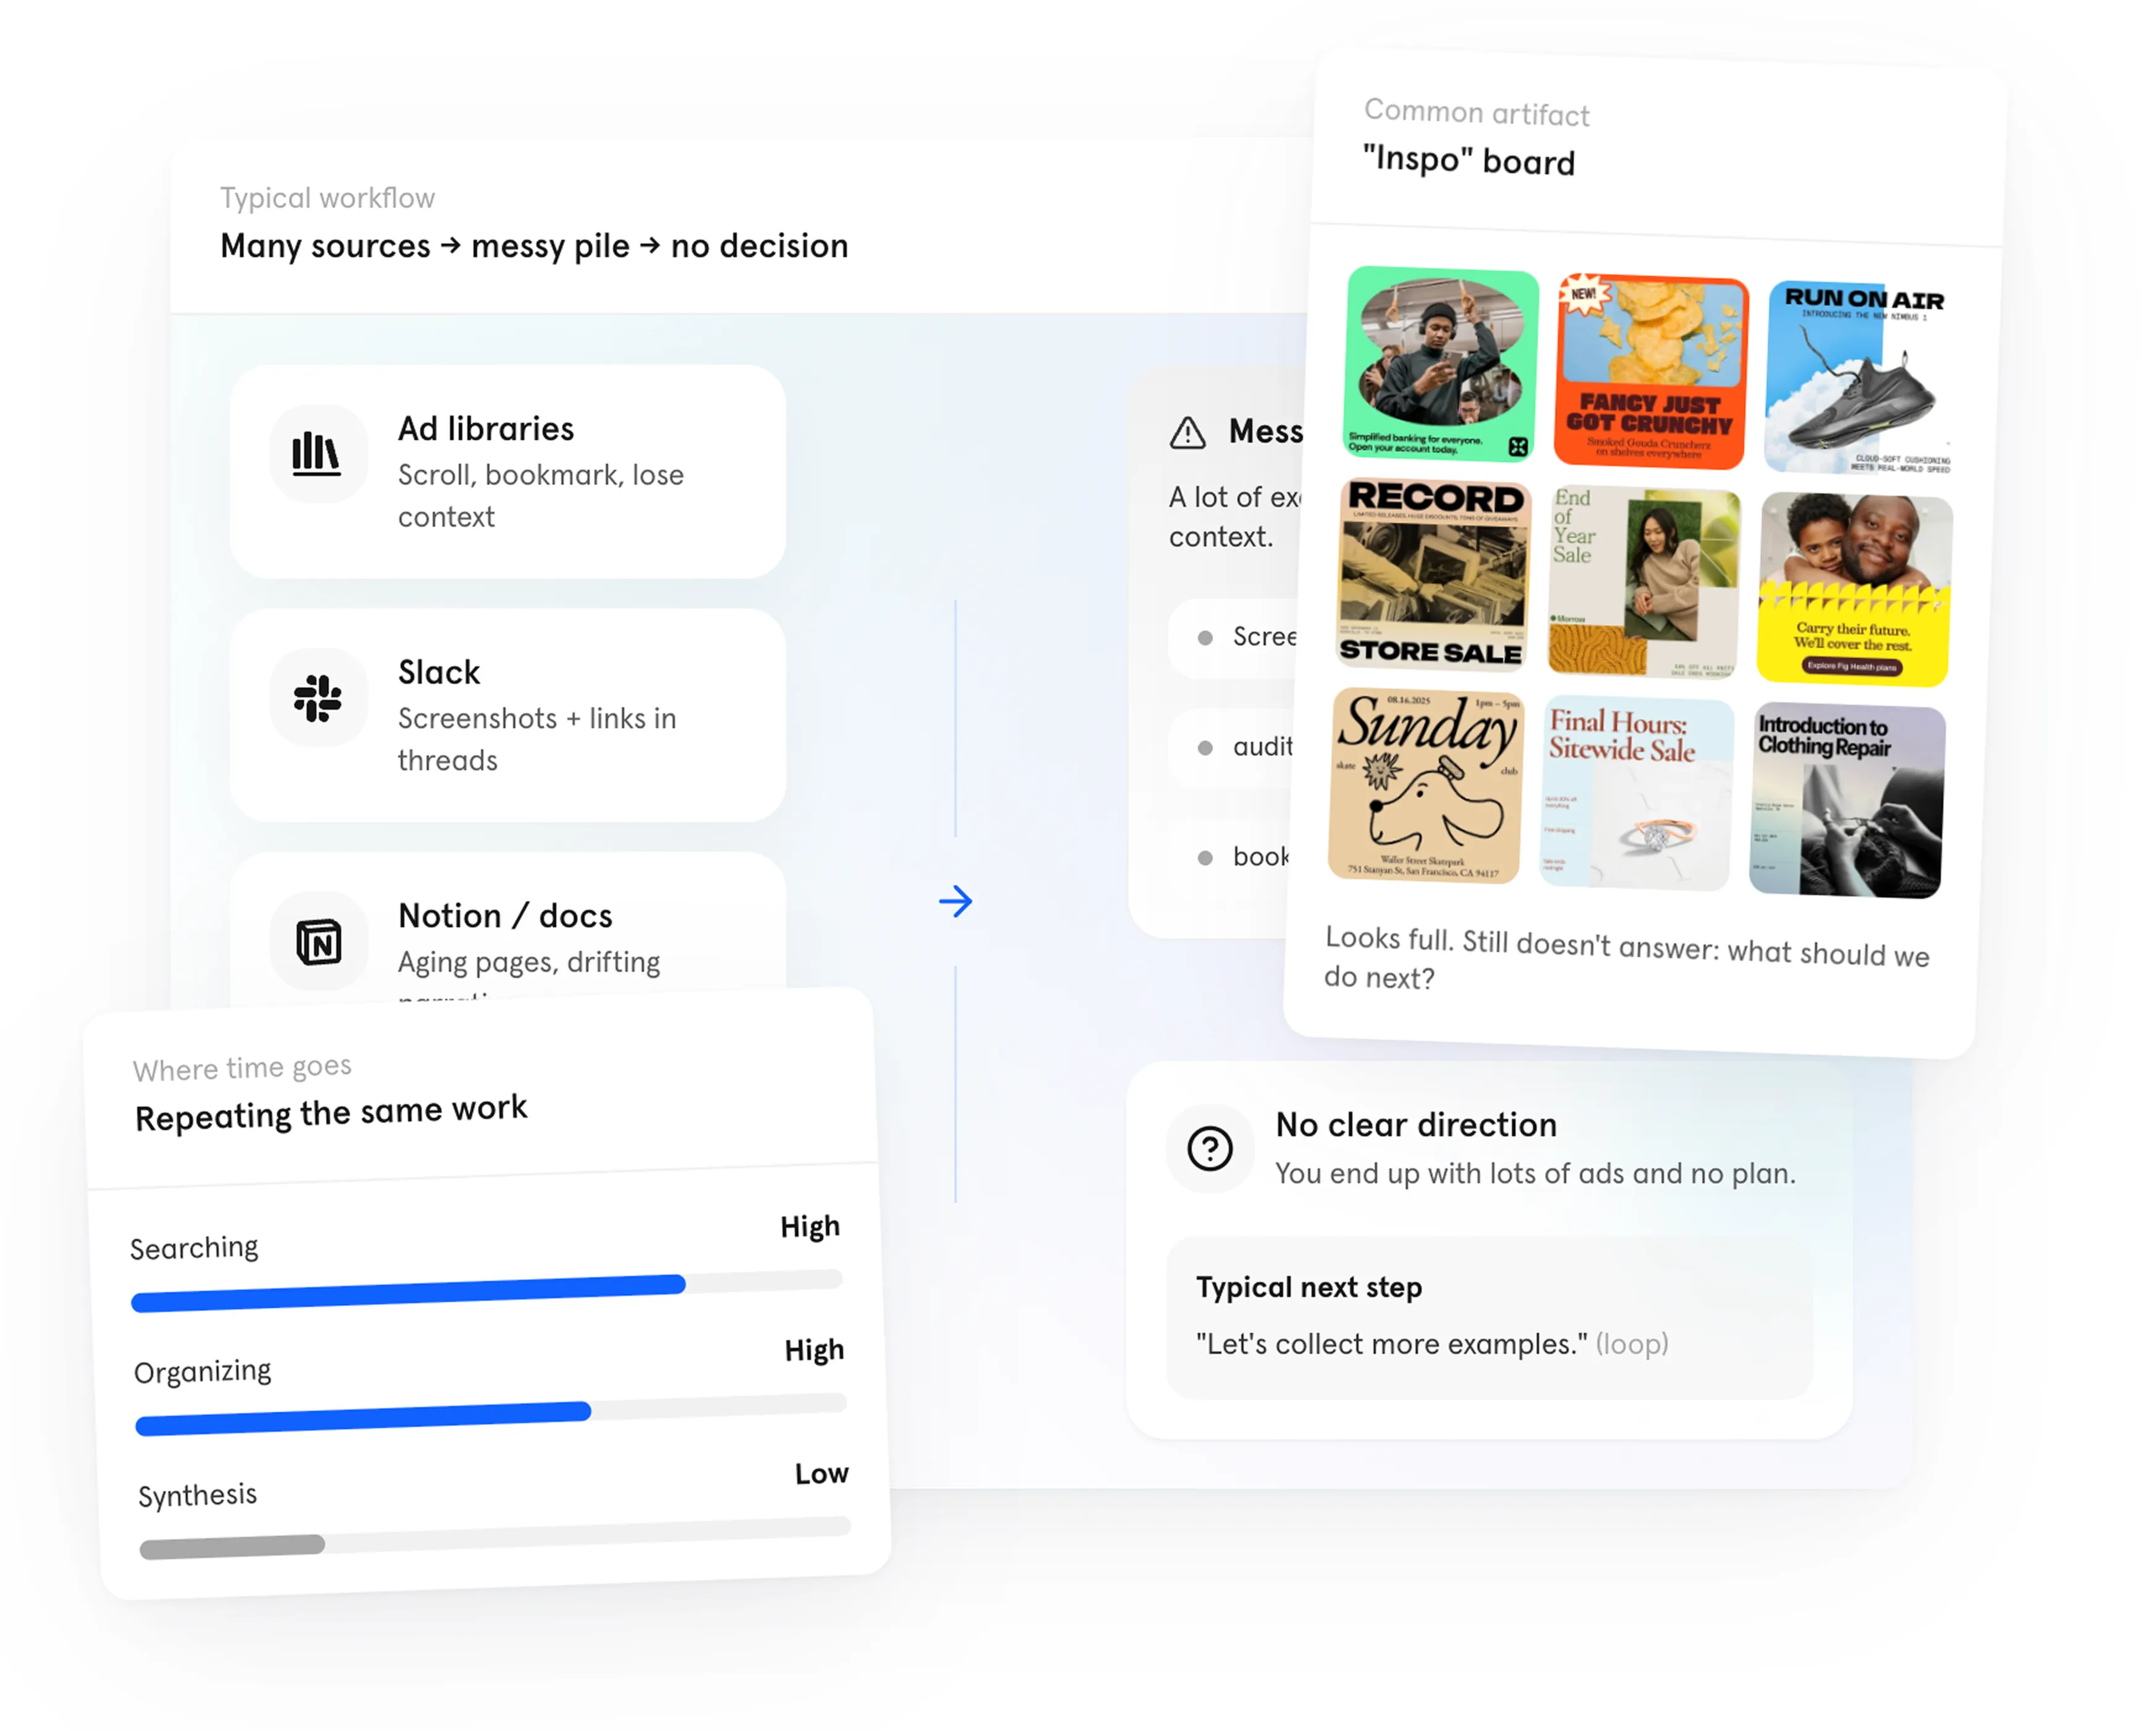
Task: Select the Slack source card
Action: click(507, 715)
